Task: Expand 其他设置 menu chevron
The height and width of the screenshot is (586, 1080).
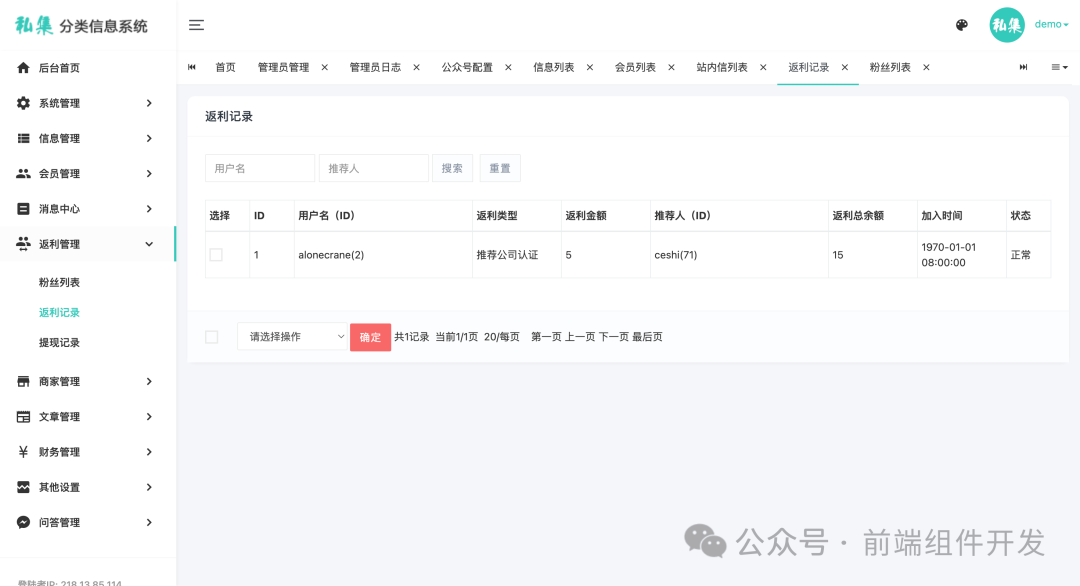Action: (x=149, y=487)
